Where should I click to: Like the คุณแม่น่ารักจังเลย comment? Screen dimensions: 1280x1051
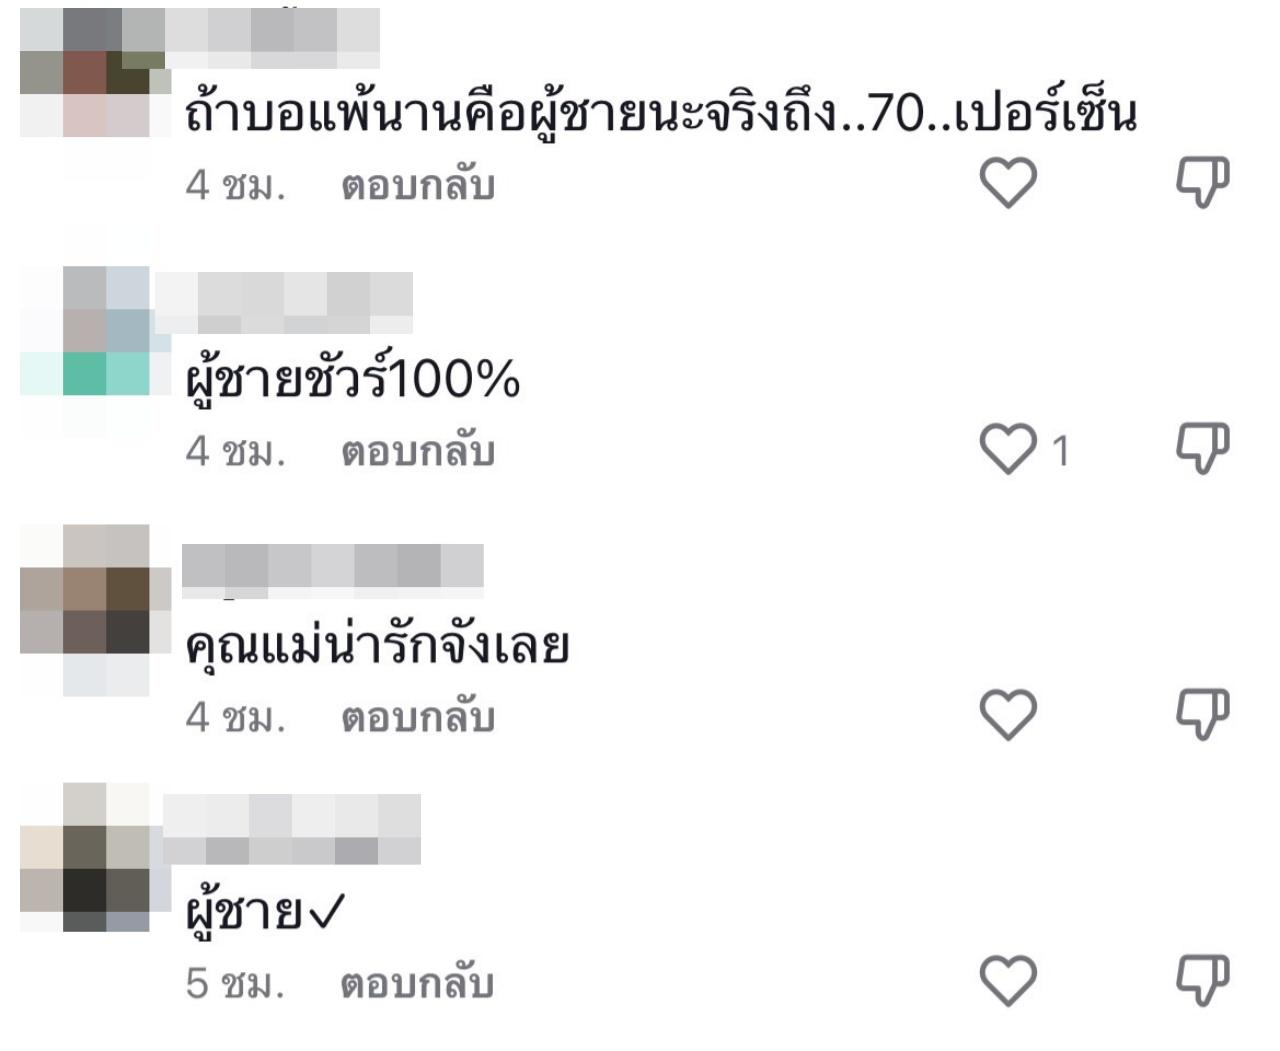pyautogui.click(x=1007, y=715)
